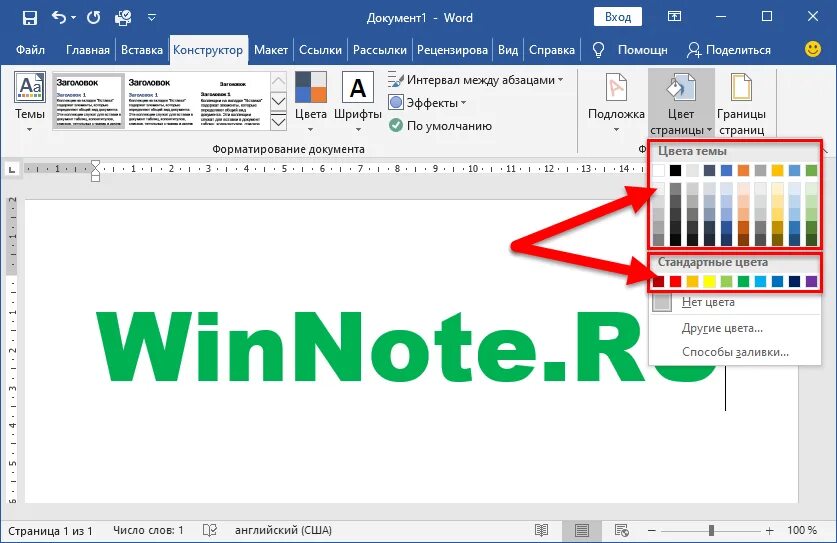Pick the black theme color swatch
The width and height of the screenshot is (837, 543).
676,170
